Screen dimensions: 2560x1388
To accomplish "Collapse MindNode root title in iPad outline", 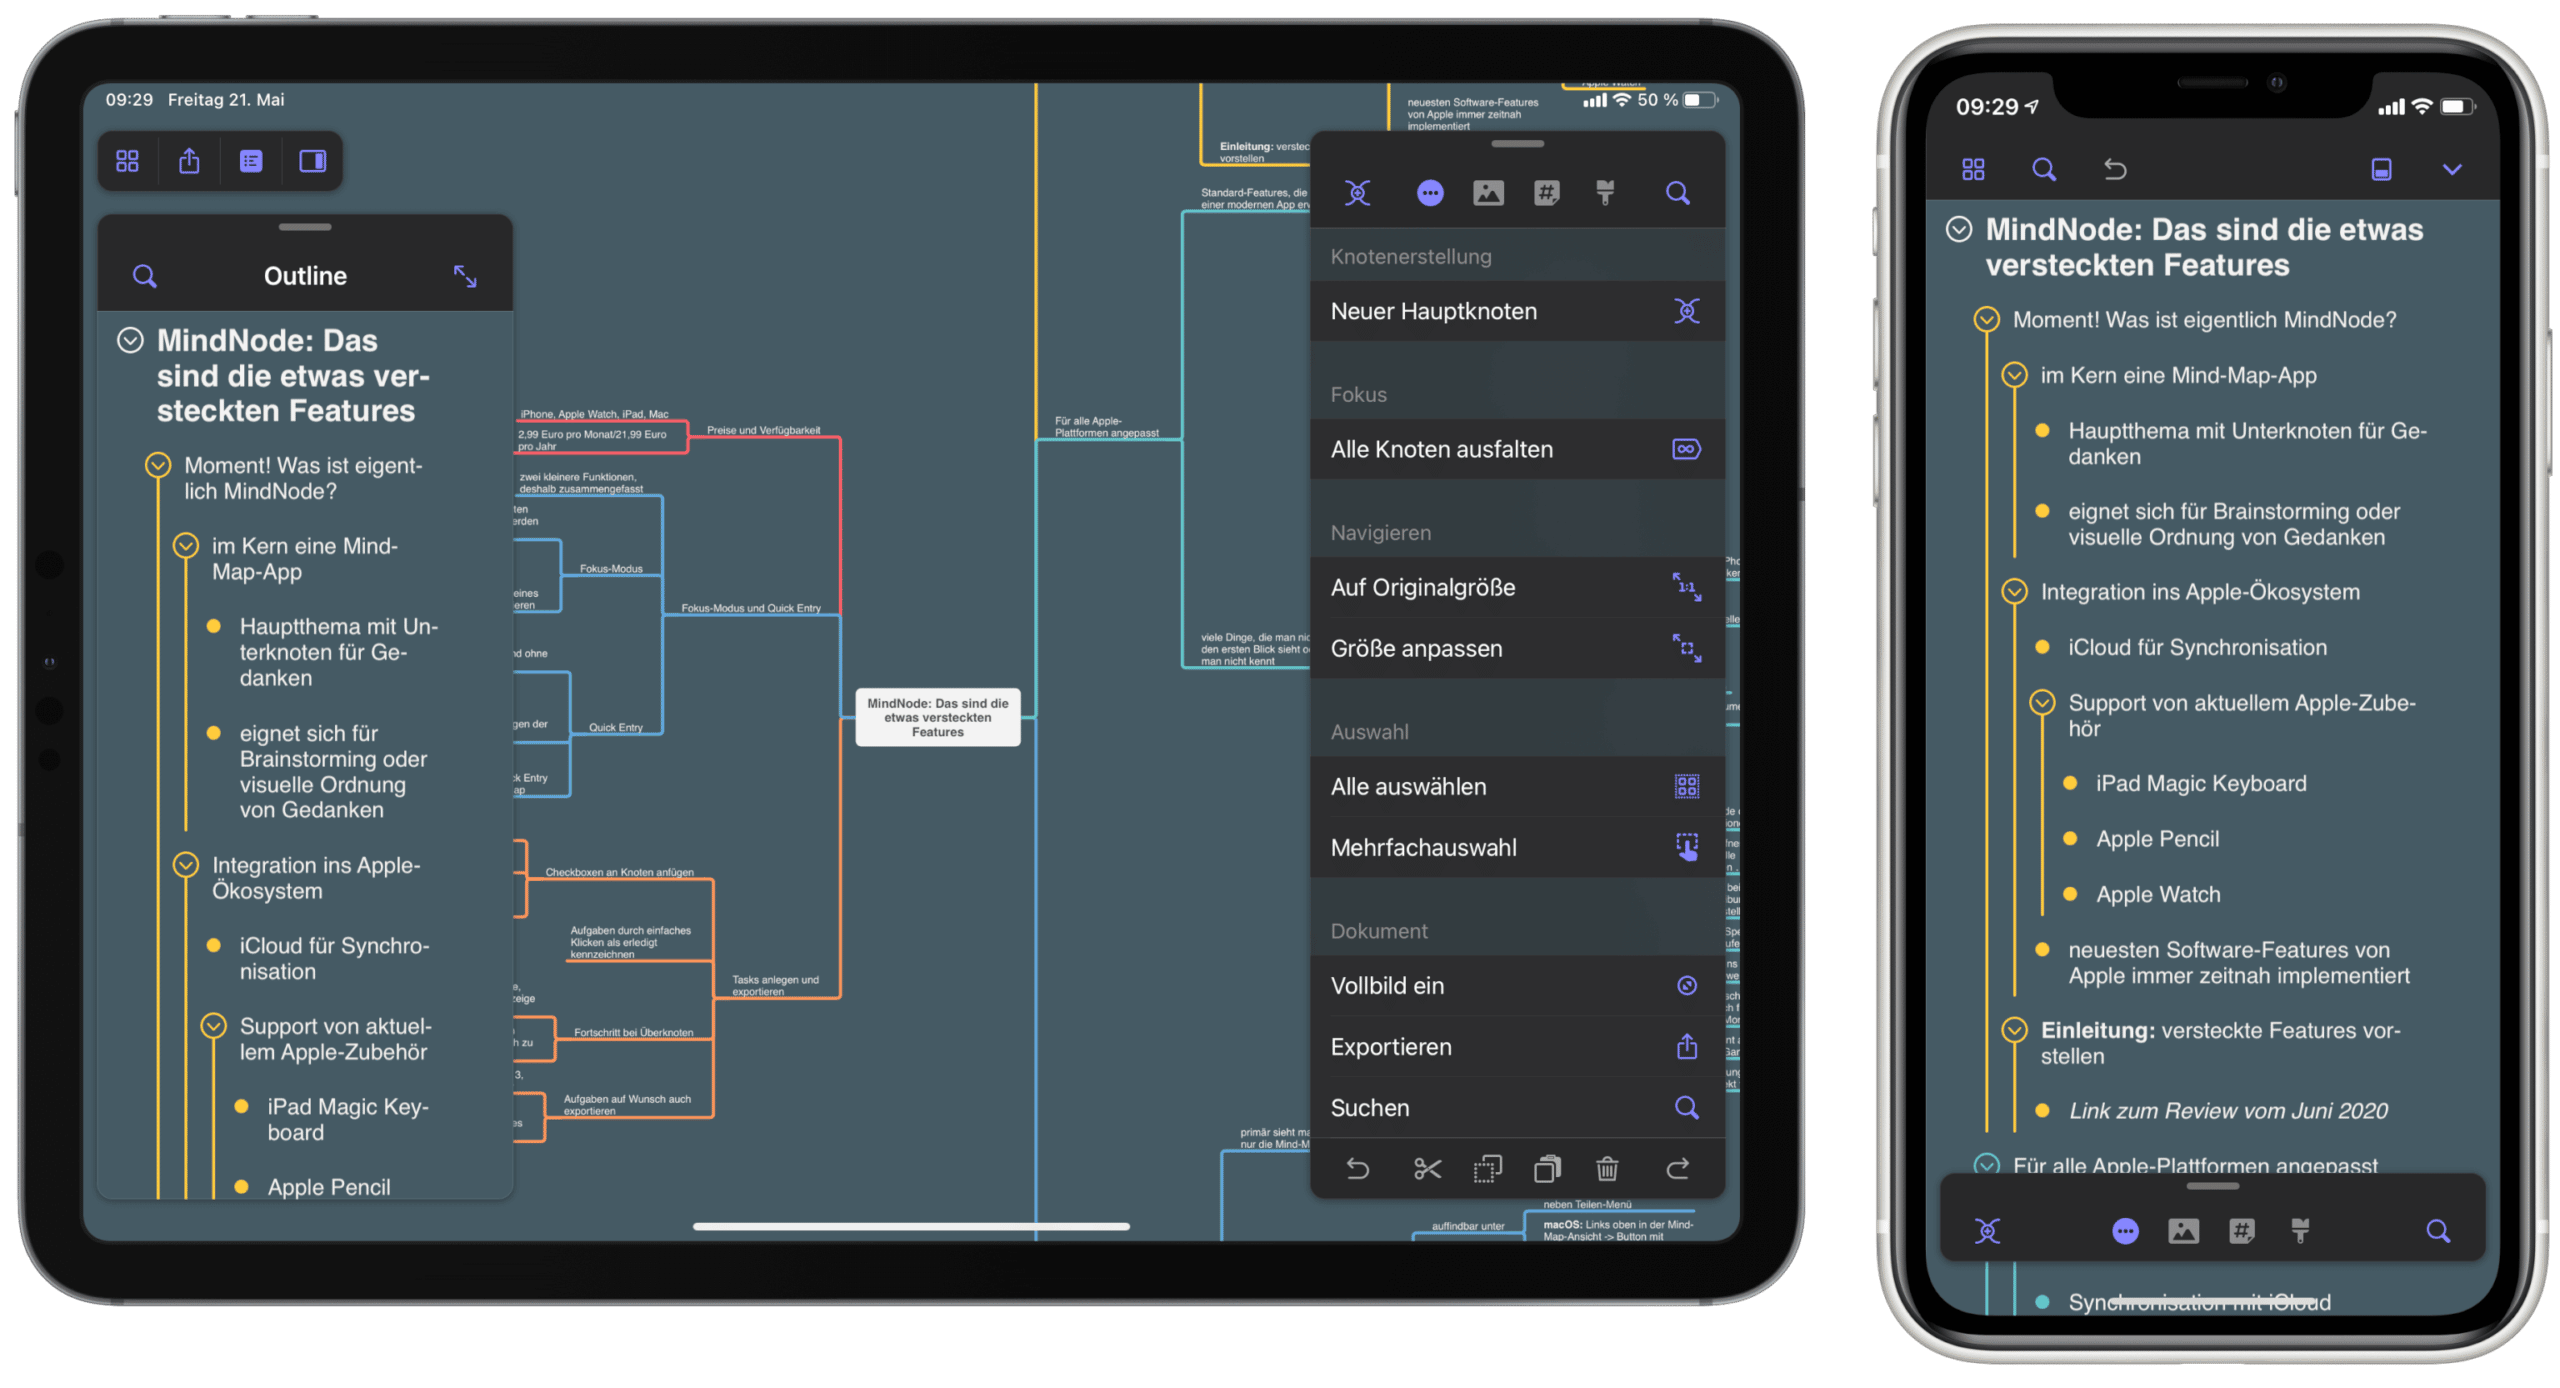I will coord(130,340).
